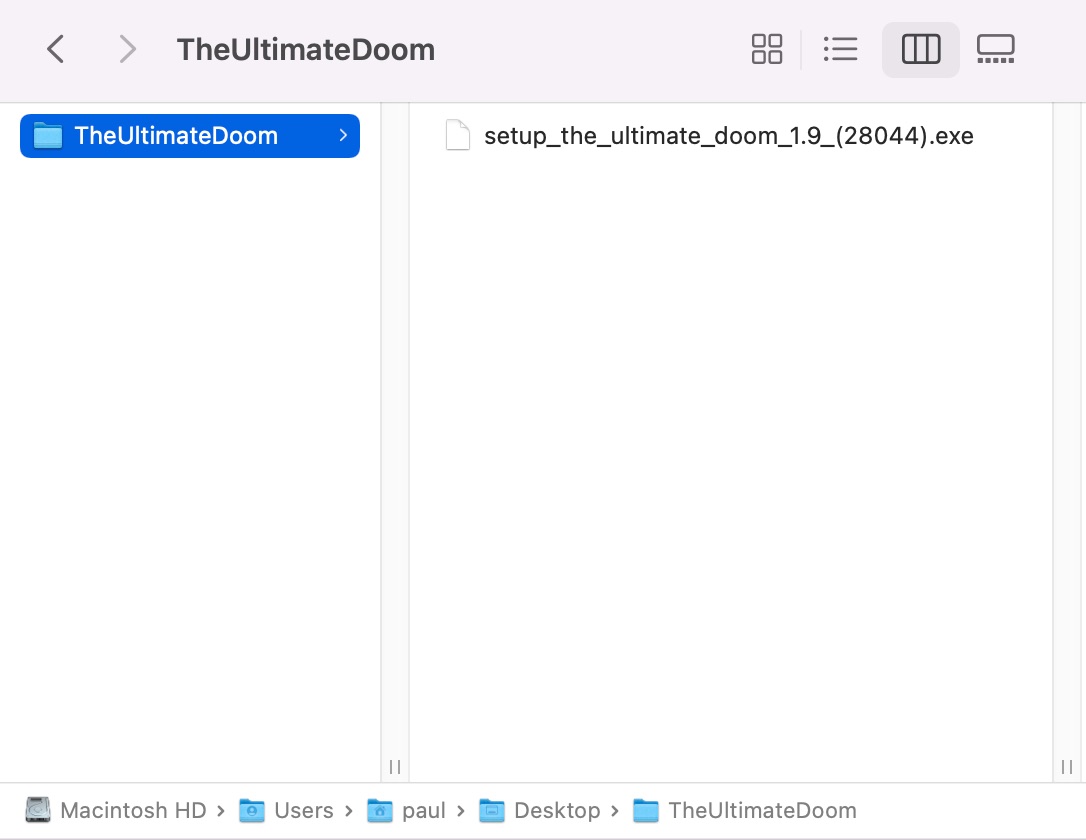Viewport: 1086px width, 840px height.
Task: Click the Users folder icon in path bar
Action: pos(251,810)
